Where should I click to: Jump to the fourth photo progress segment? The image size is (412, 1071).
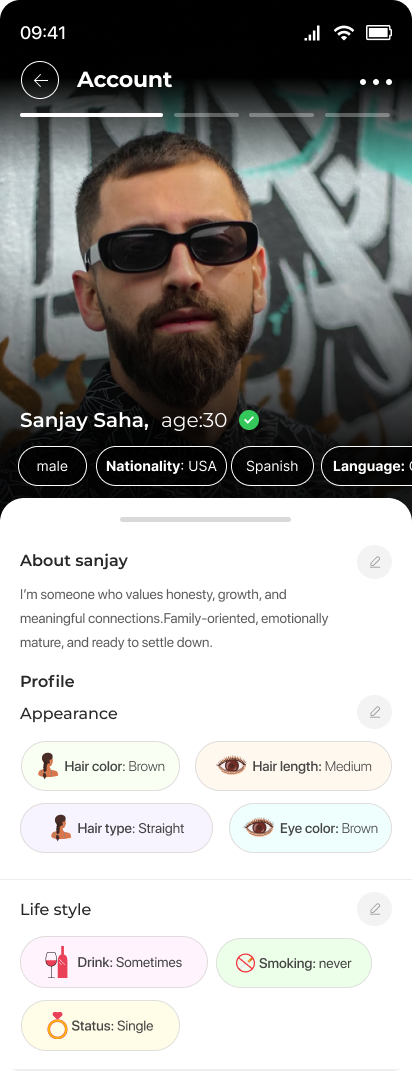(357, 115)
